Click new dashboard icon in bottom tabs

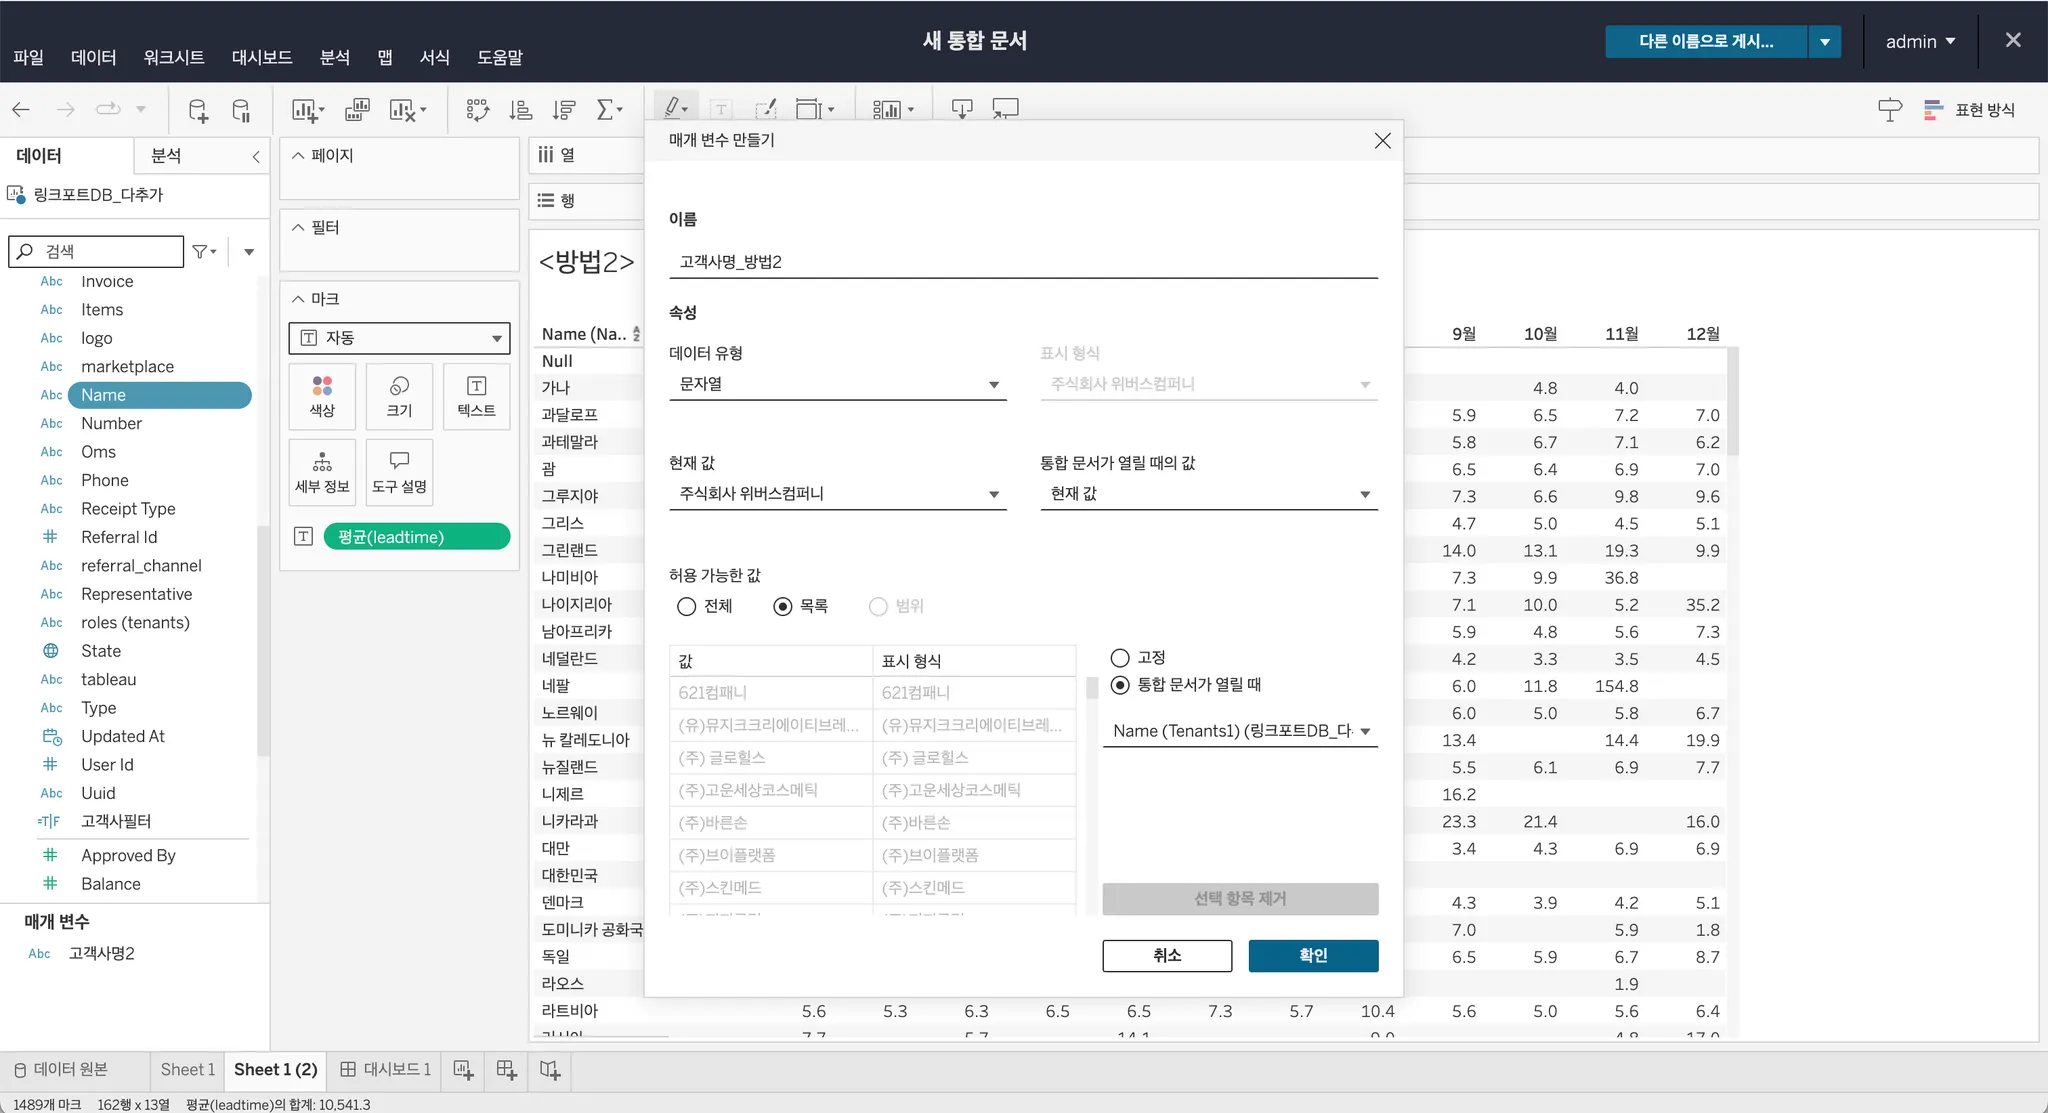[506, 1070]
